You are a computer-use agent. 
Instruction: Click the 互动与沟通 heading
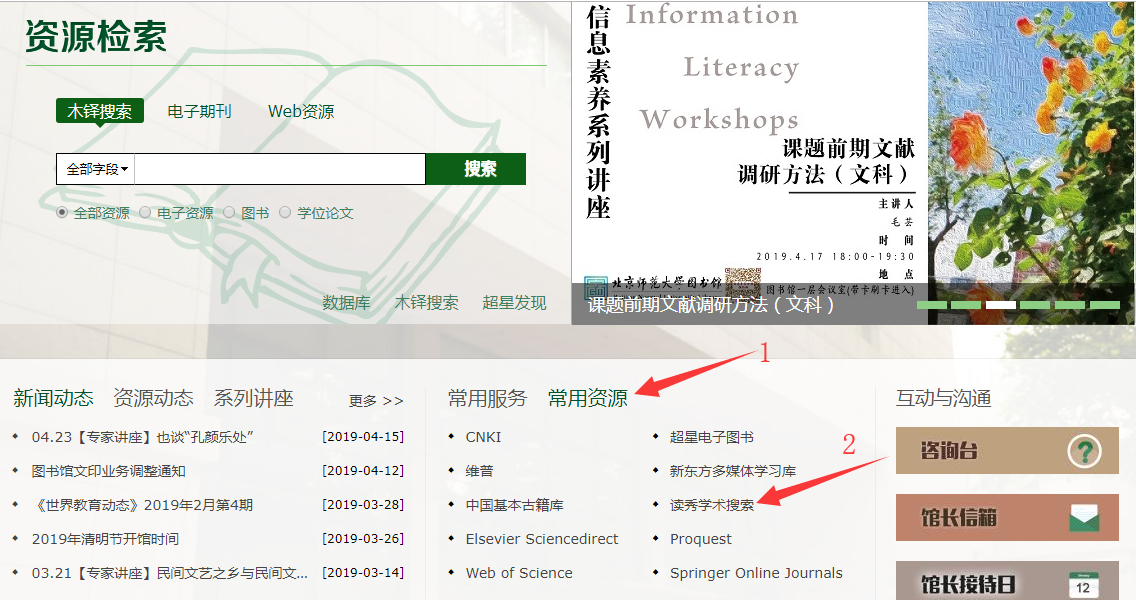tap(943, 398)
